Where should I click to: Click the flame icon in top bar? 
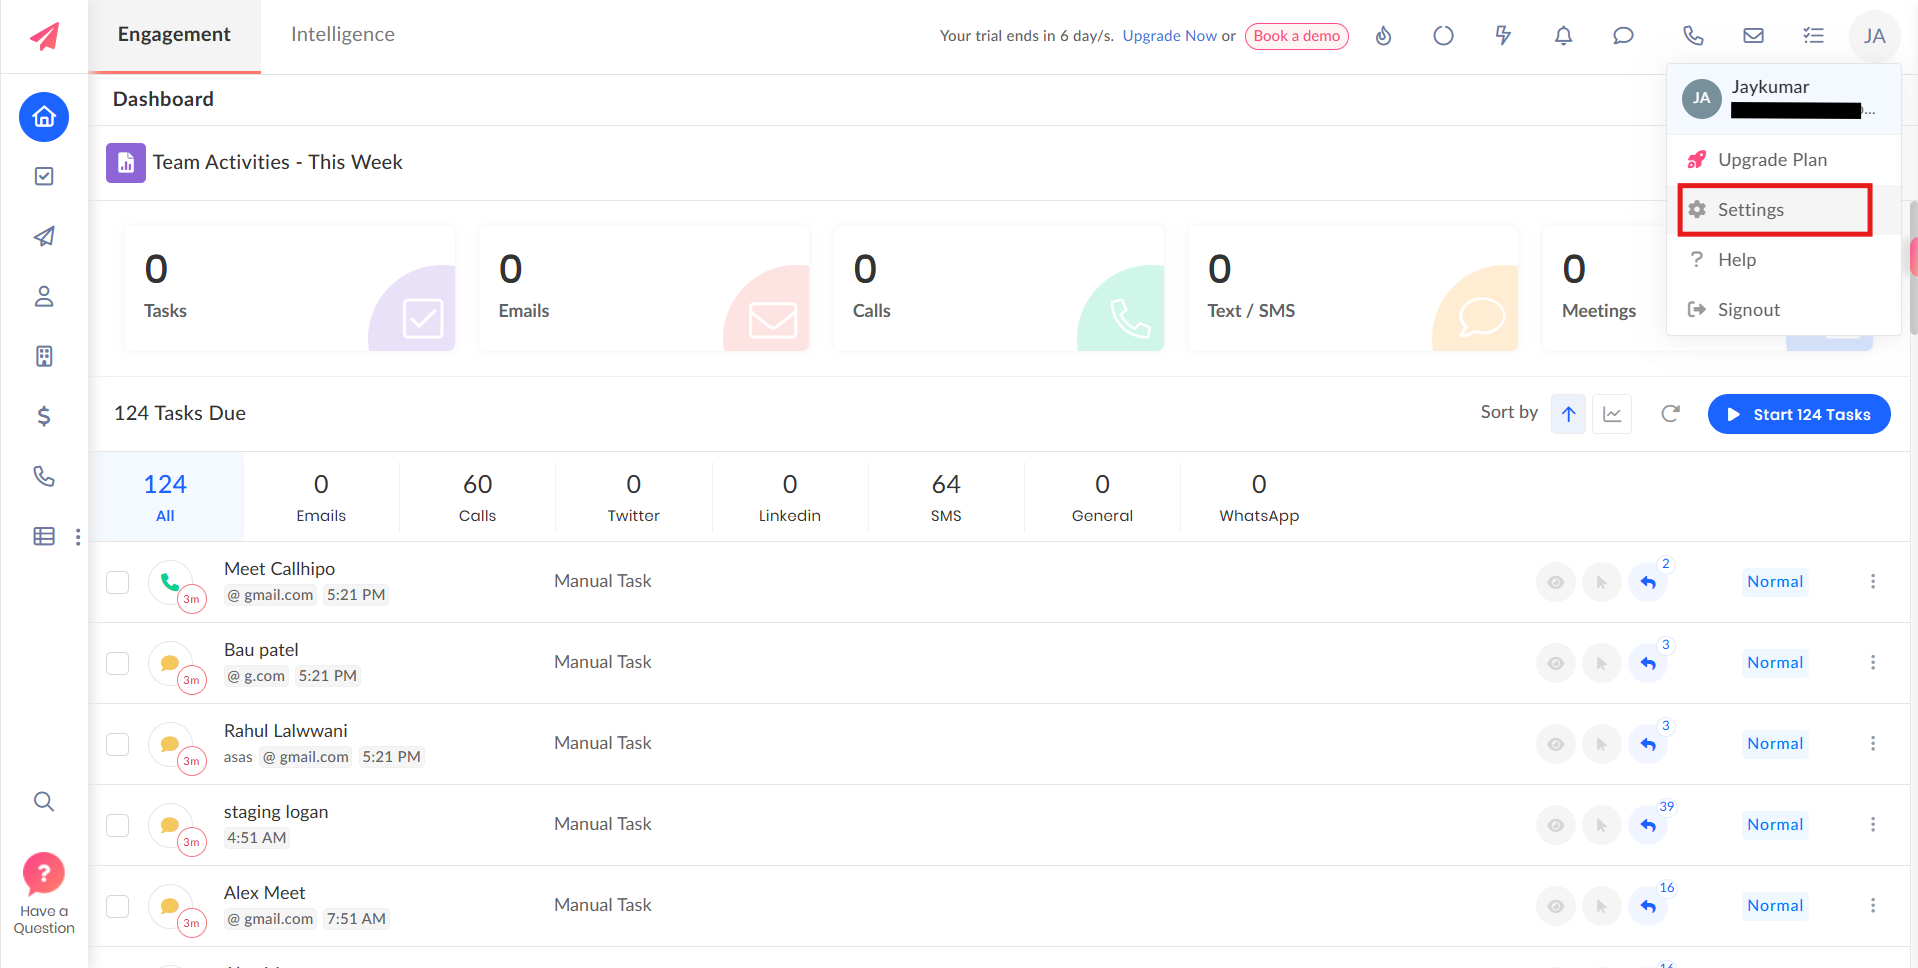[1384, 36]
